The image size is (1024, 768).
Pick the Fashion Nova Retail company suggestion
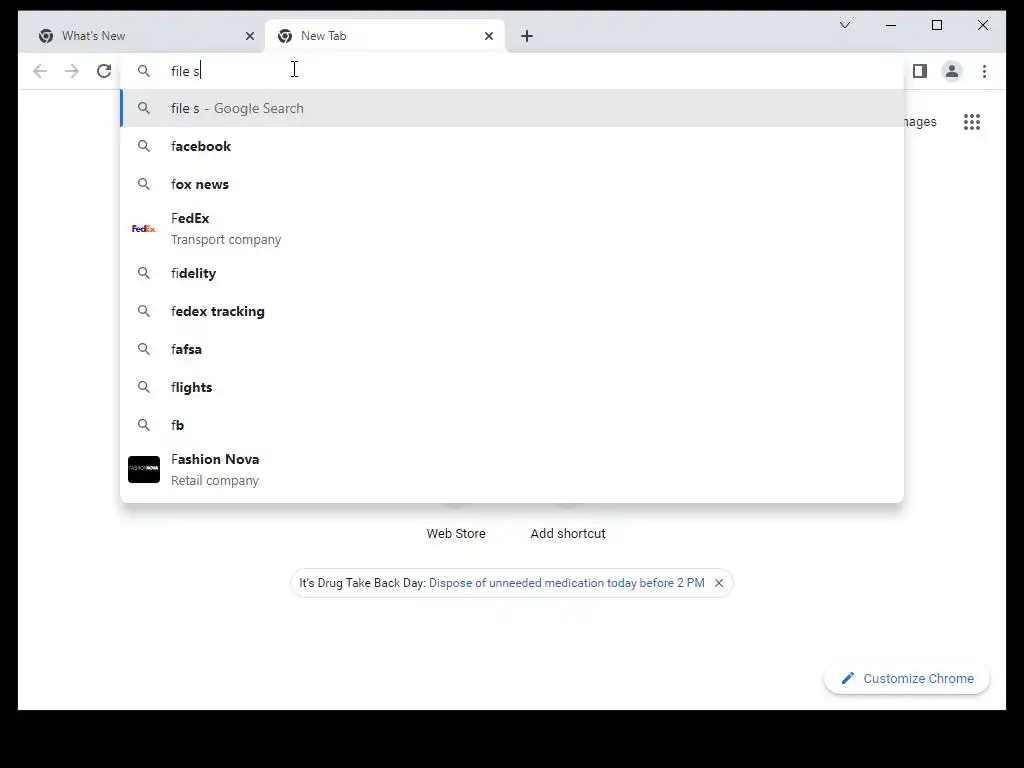(x=512, y=470)
